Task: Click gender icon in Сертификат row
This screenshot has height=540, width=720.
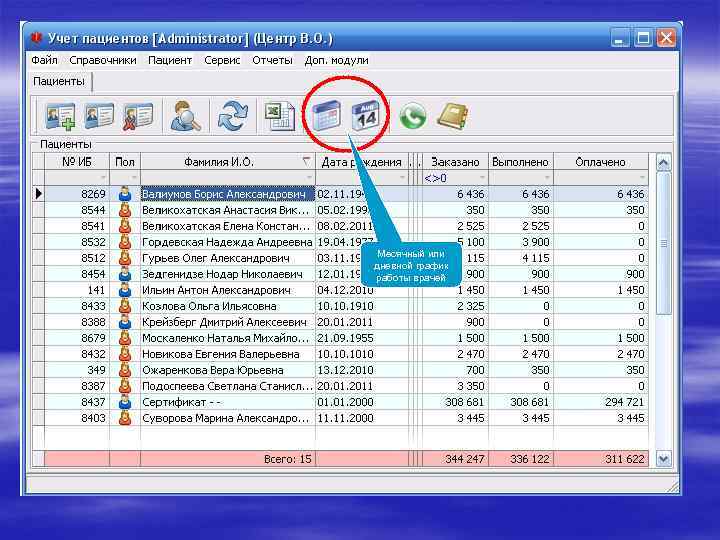Action: [124, 402]
